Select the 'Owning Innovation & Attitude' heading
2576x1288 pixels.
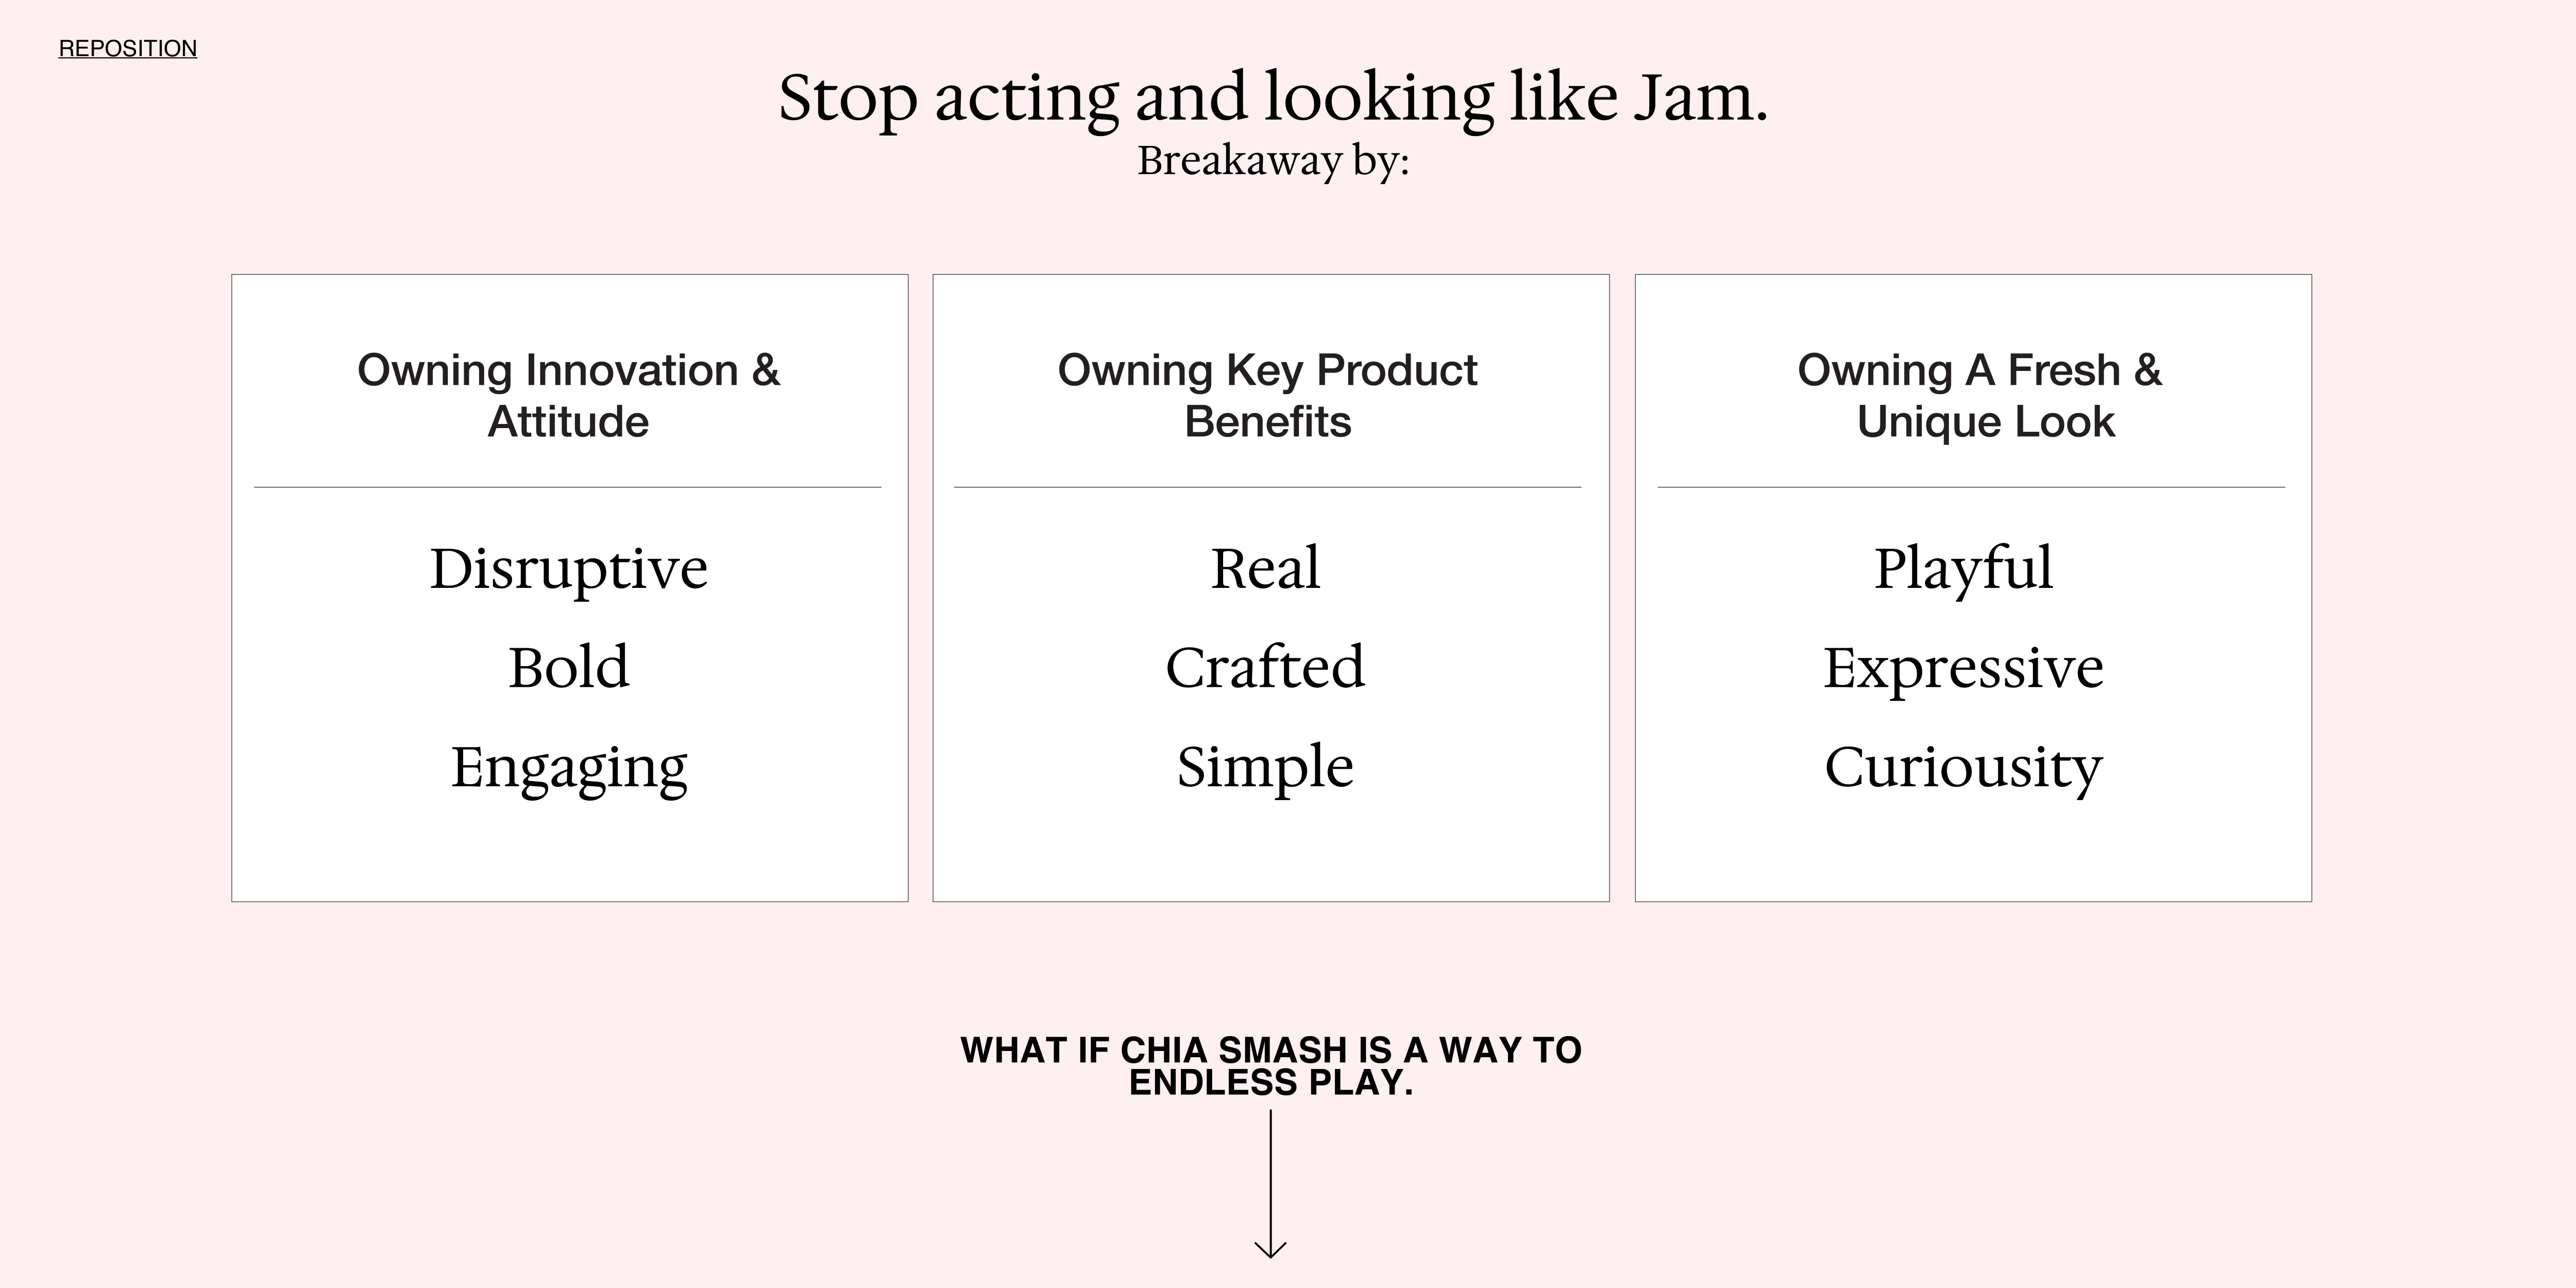tap(568, 395)
